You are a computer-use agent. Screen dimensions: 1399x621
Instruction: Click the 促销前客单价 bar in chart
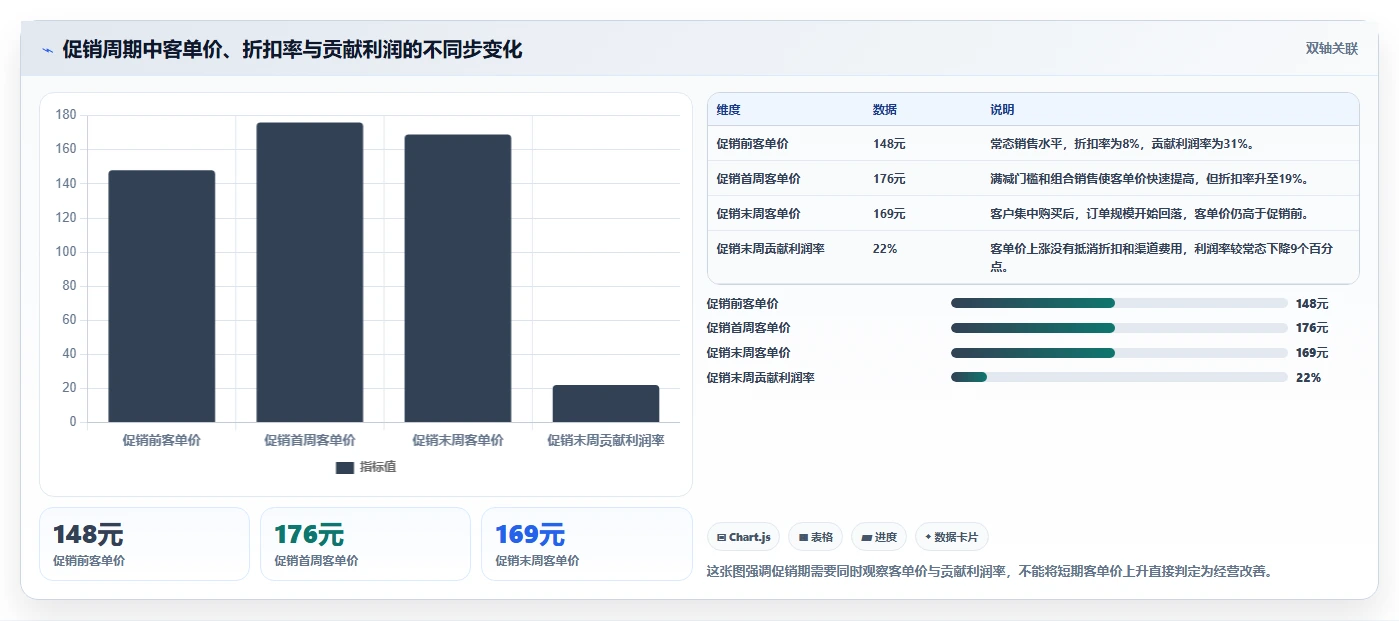162,296
